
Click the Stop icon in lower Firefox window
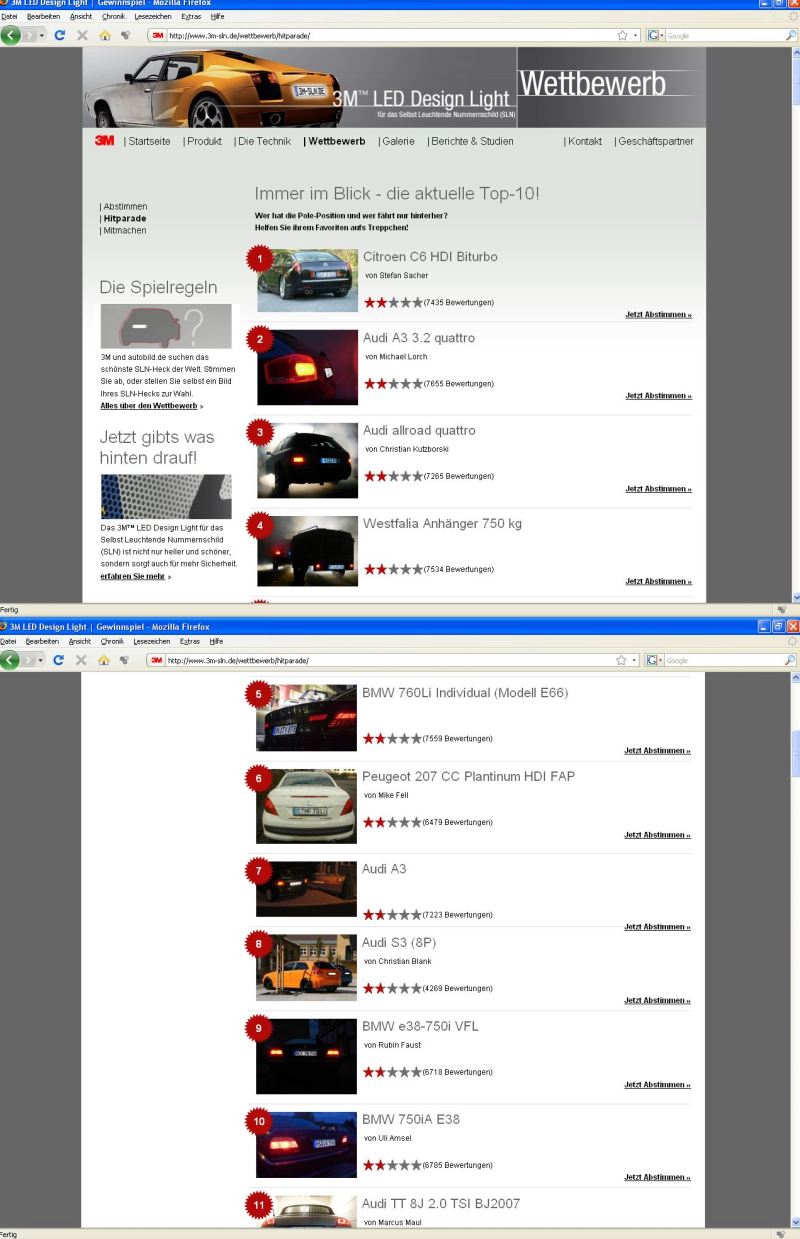click(79, 659)
